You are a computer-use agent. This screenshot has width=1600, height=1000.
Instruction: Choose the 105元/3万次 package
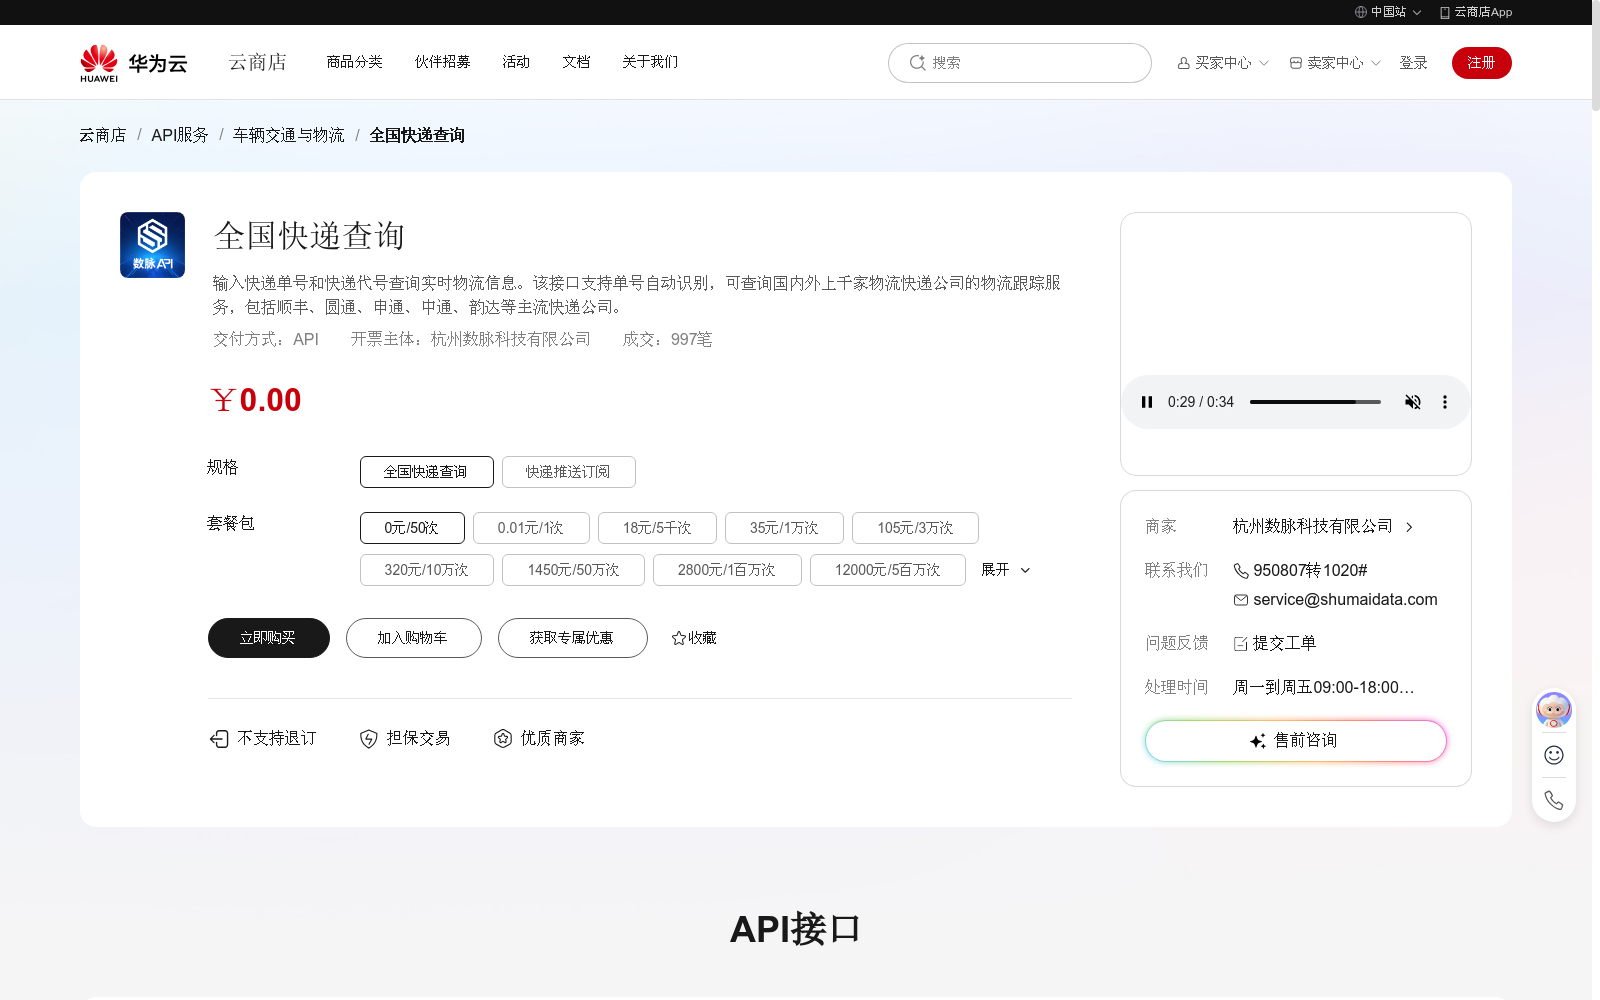click(x=915, y=528)
